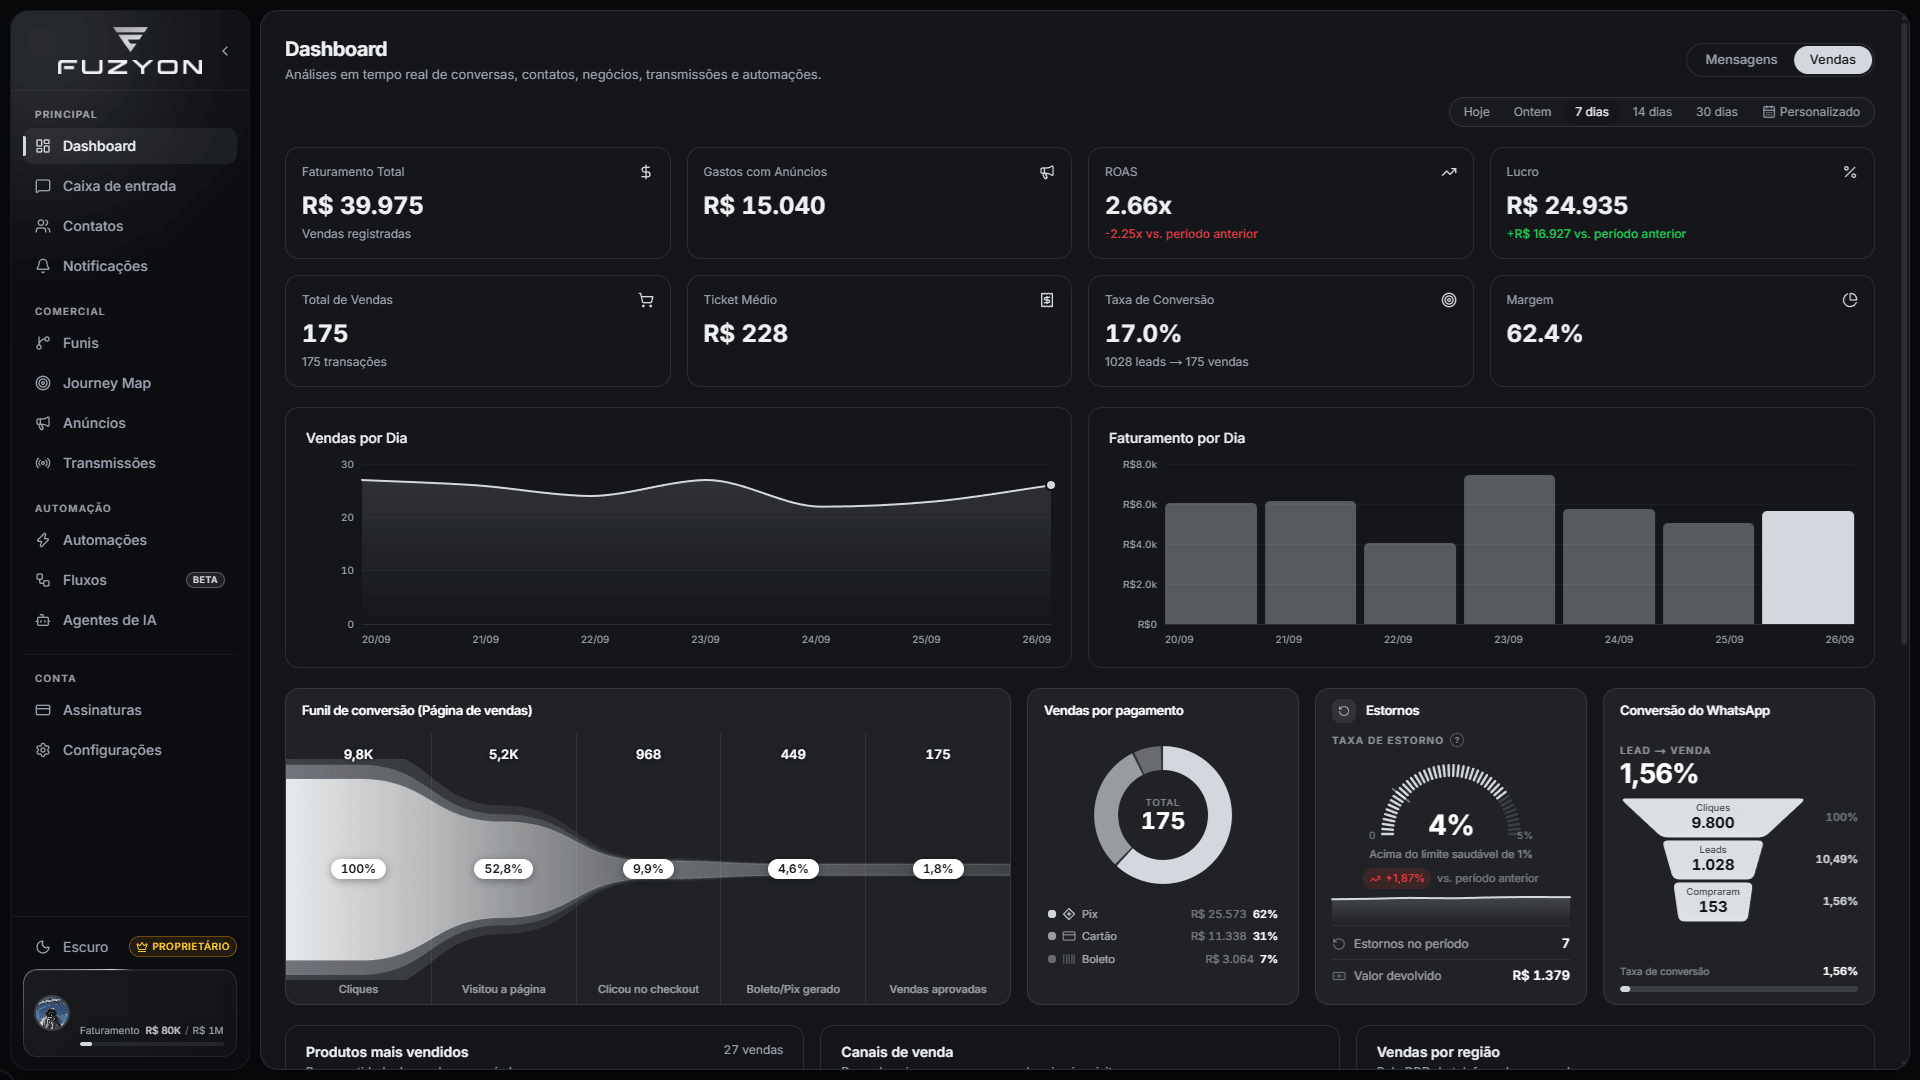Click the receipt icon on Ticket Médio
The width and height of the screenshot is (1920, 1080).
pos(1047,300)
